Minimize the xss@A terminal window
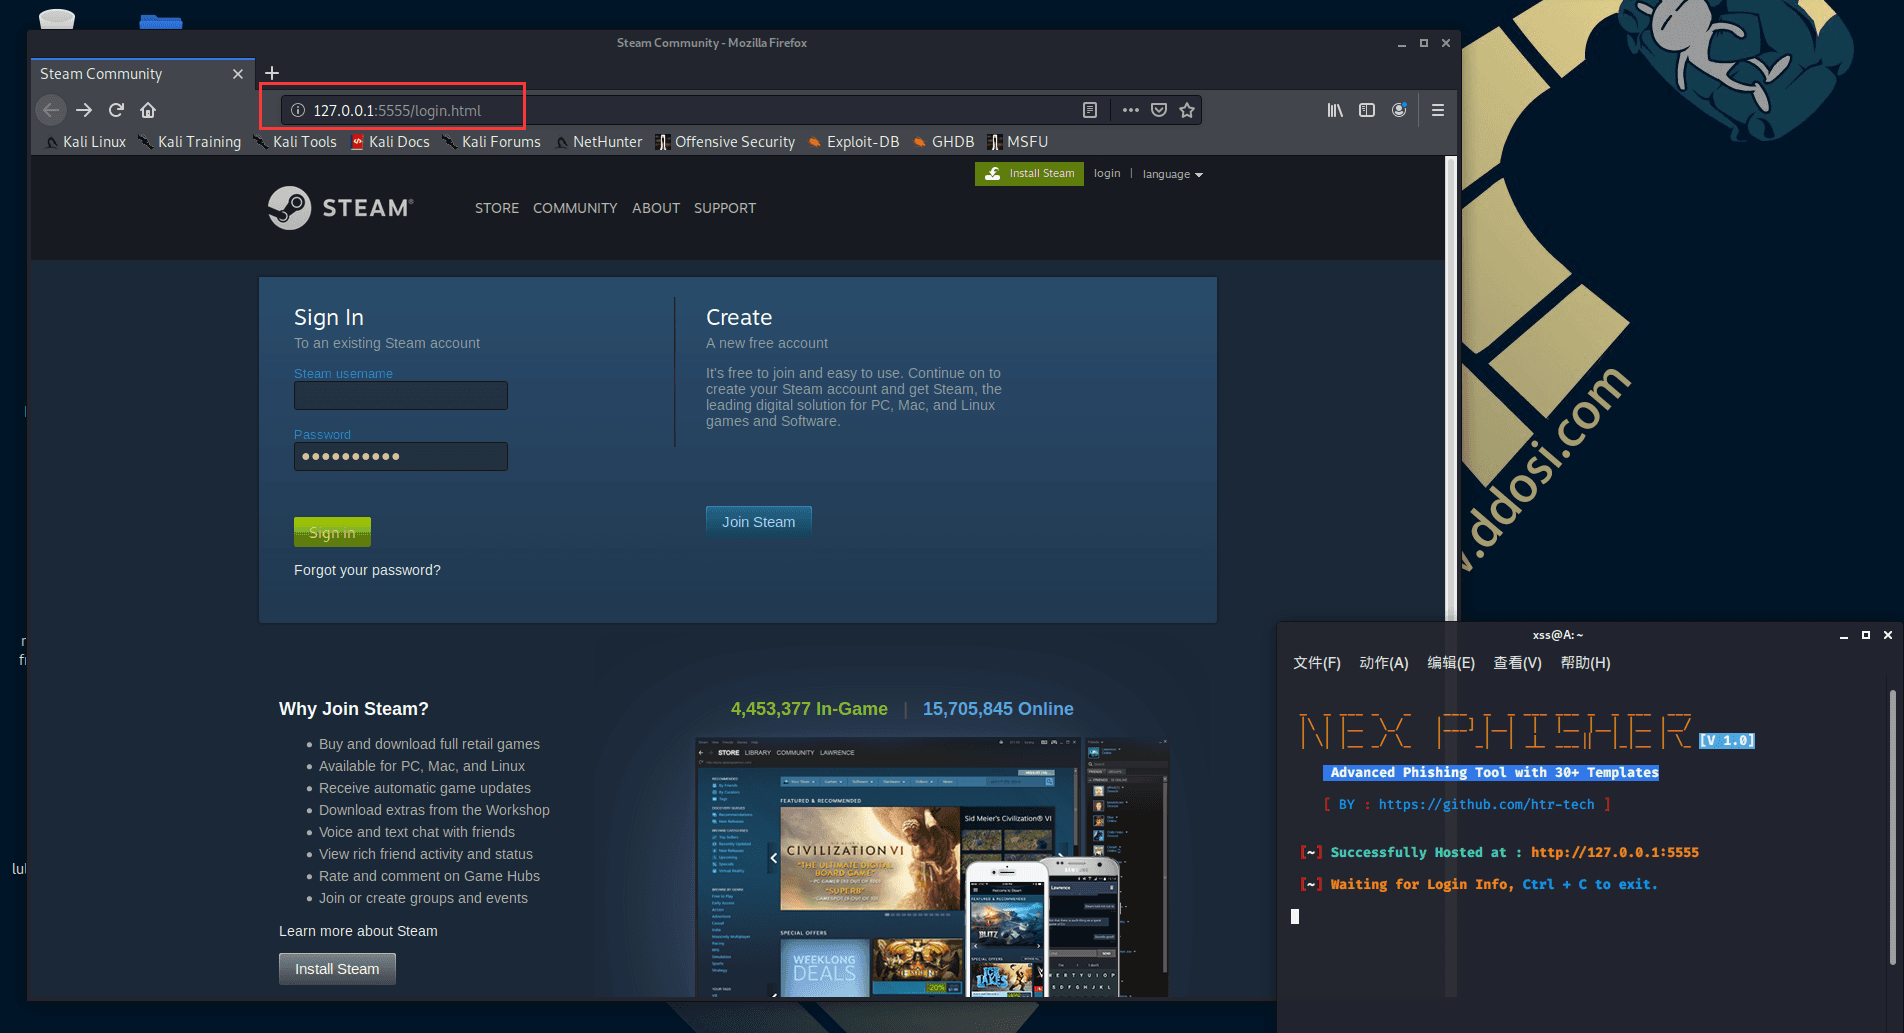The height and width of the screenshot is (1033, 1904). tap(1843, 635)
